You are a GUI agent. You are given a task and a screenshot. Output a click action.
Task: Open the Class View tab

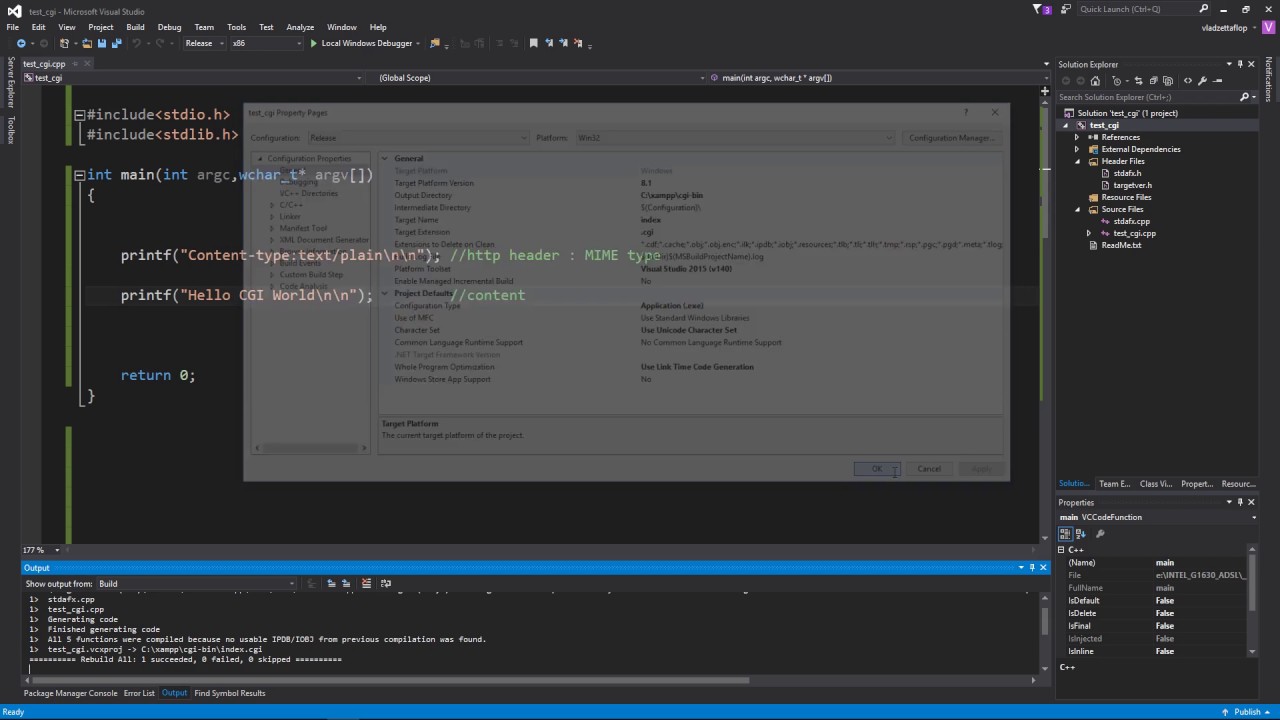[1156, 484]
